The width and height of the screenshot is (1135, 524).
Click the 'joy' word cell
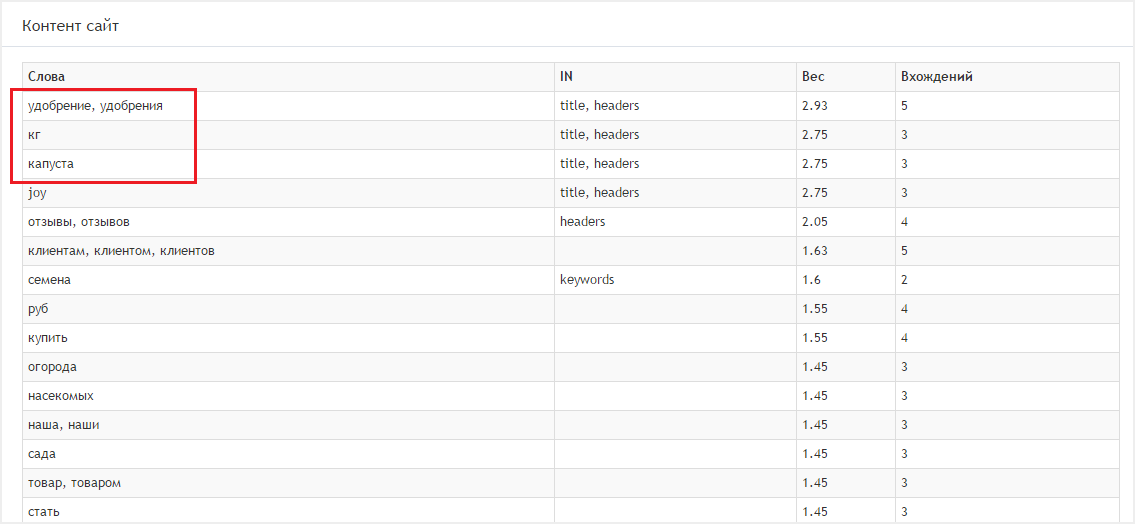37,192
